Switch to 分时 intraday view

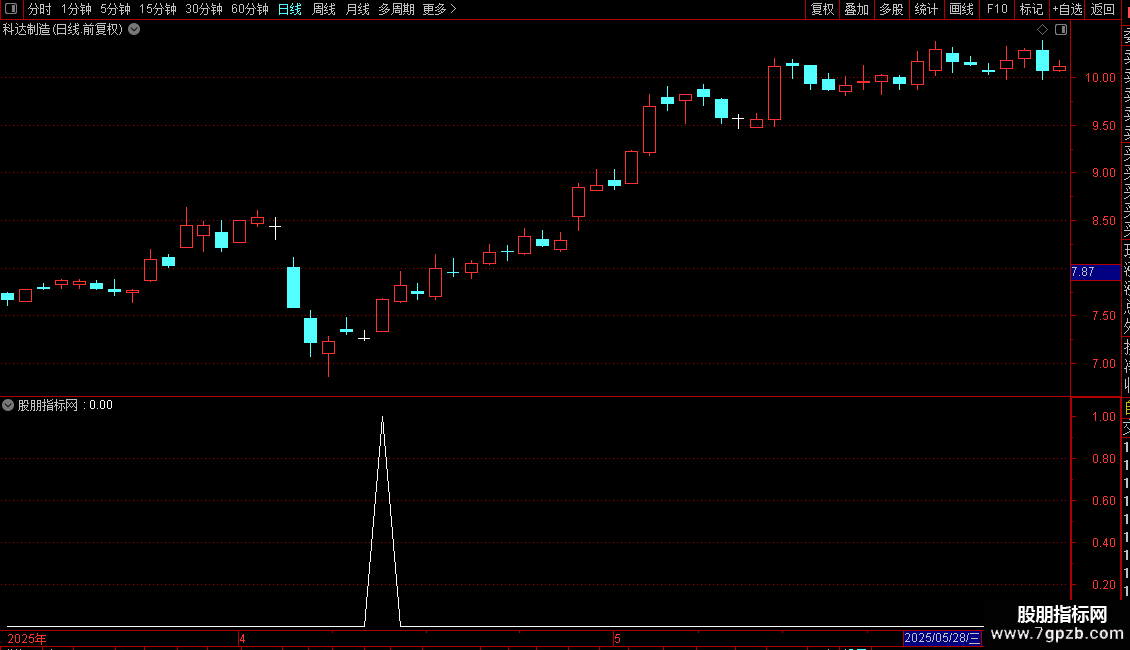40,9
